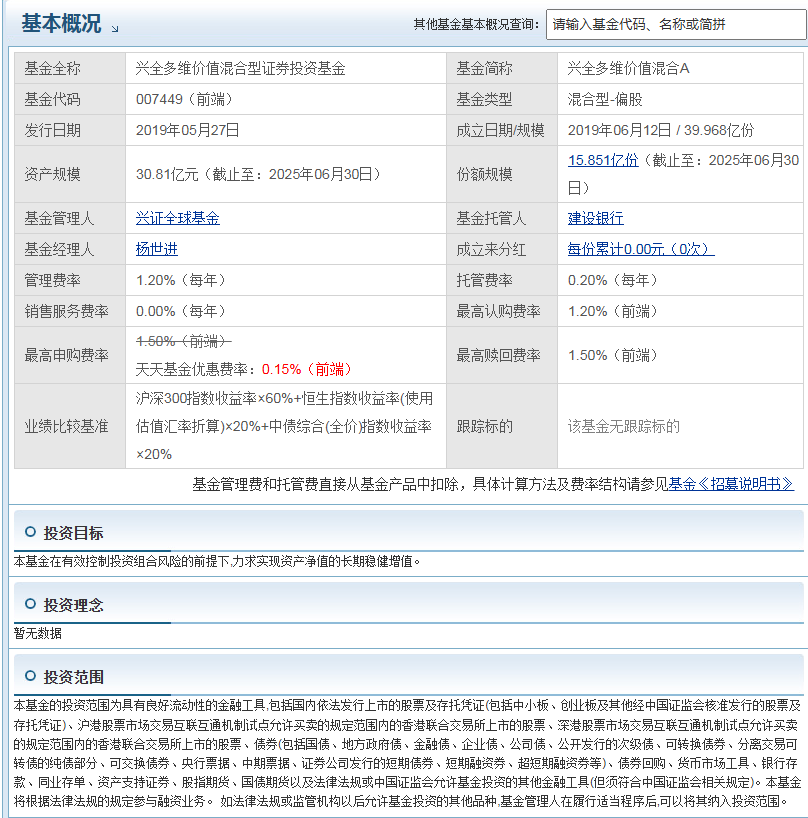Click the 基金简称 label cell
The height and width of the screenshot is (818, 808).
(502, 68)
